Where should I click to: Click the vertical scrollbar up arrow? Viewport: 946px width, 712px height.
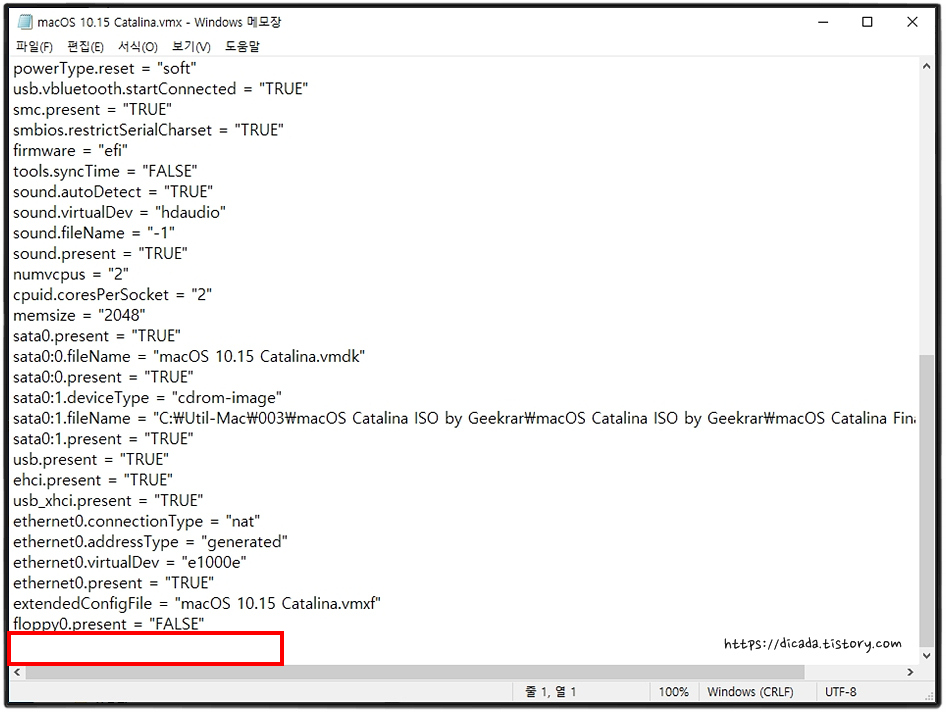926,66
